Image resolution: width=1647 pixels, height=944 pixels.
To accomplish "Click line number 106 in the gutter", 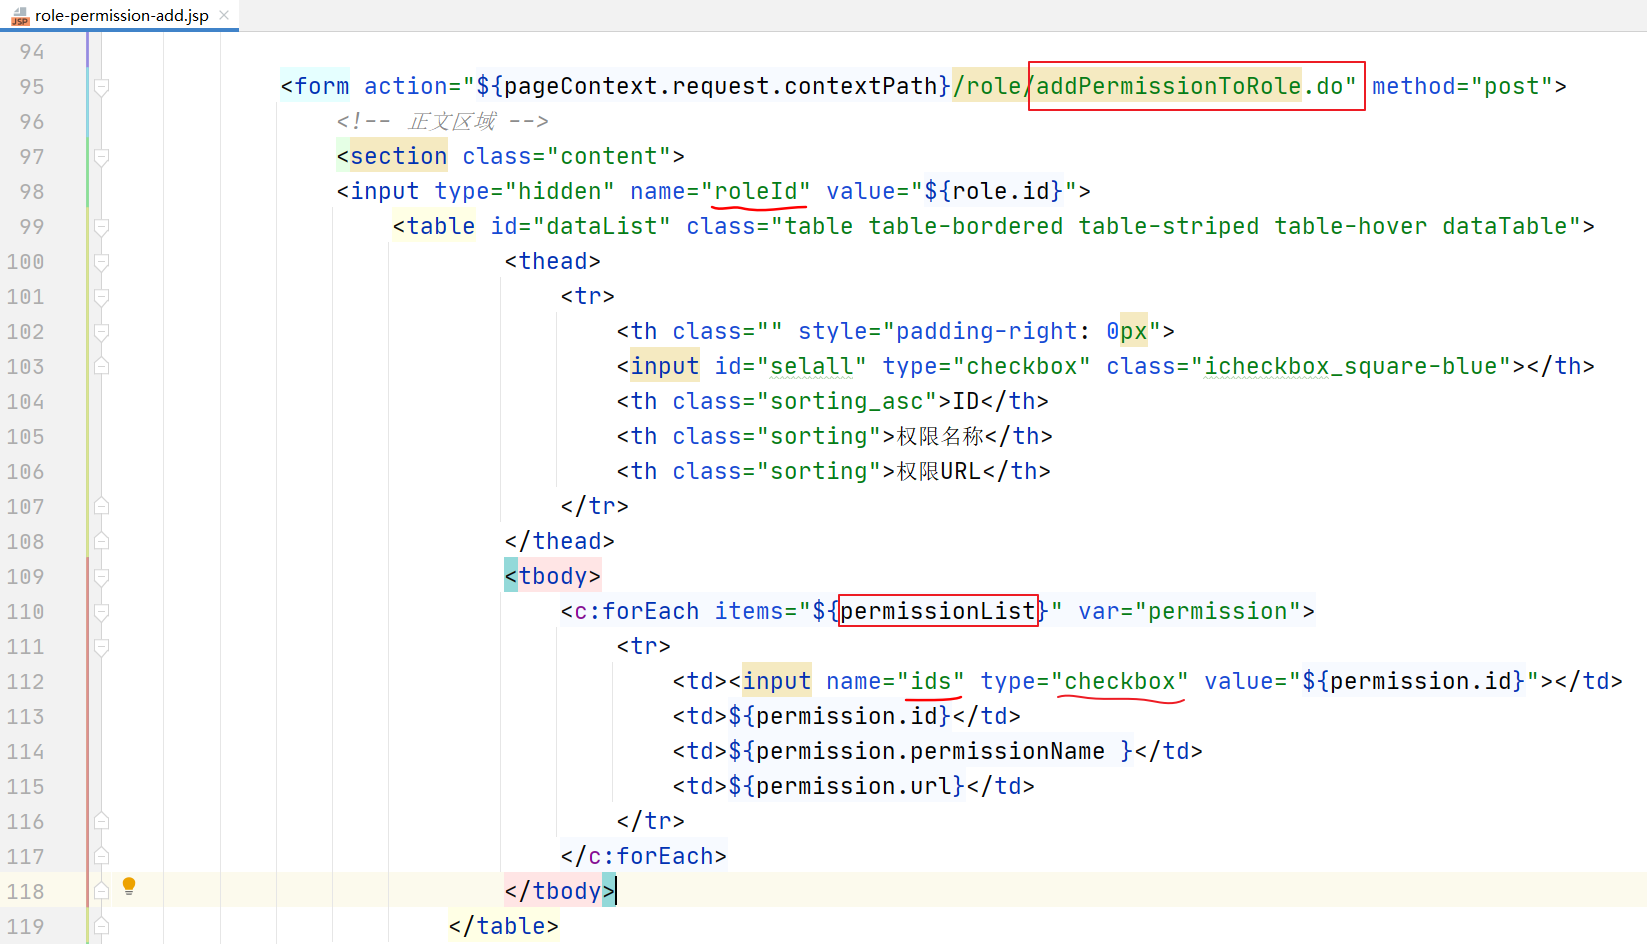I will coord(25,472).
